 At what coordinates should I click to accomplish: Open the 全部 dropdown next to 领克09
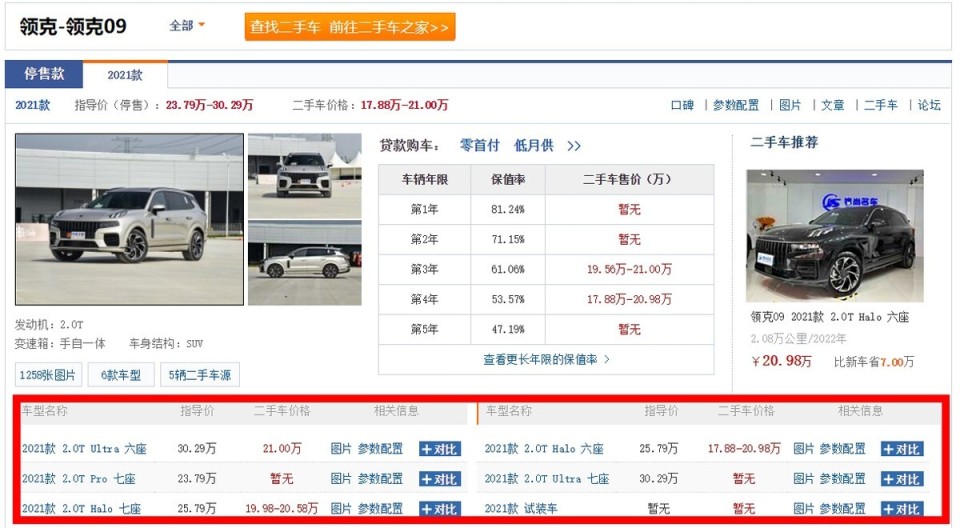pyautogui.click(x=186, y=26)
